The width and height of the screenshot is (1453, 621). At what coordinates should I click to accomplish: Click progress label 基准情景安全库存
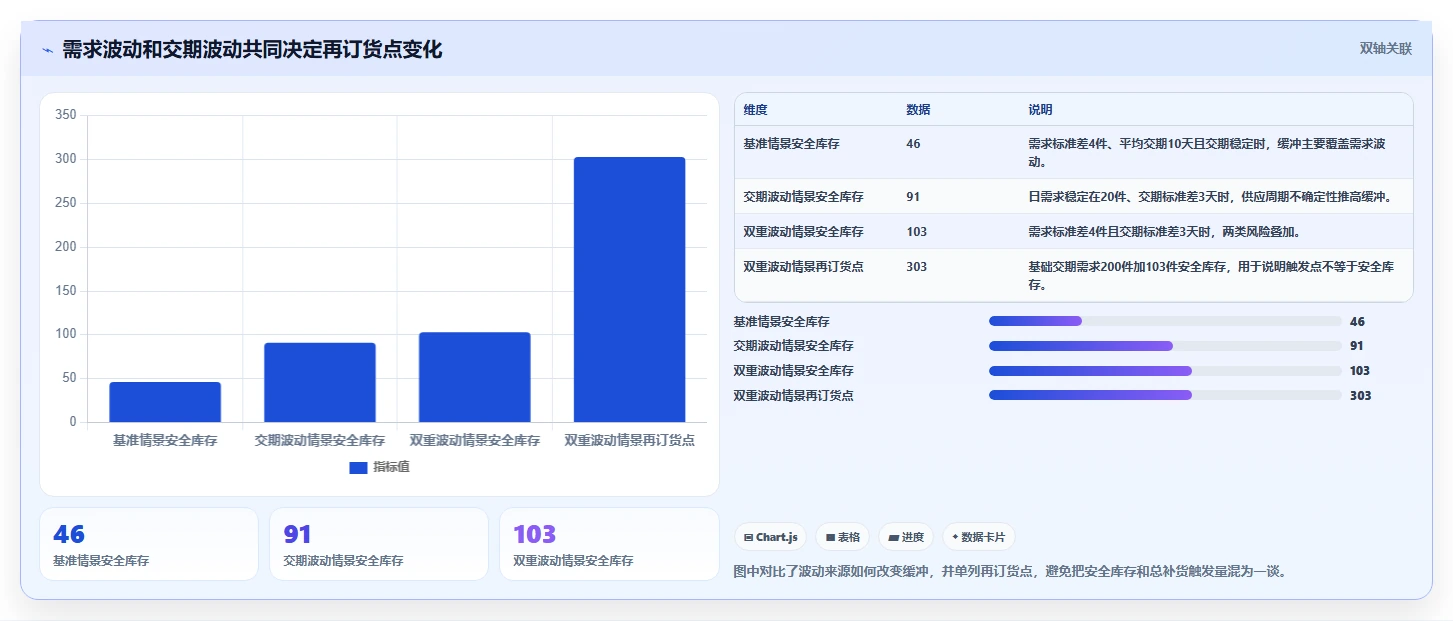click(x=781, y=322)
